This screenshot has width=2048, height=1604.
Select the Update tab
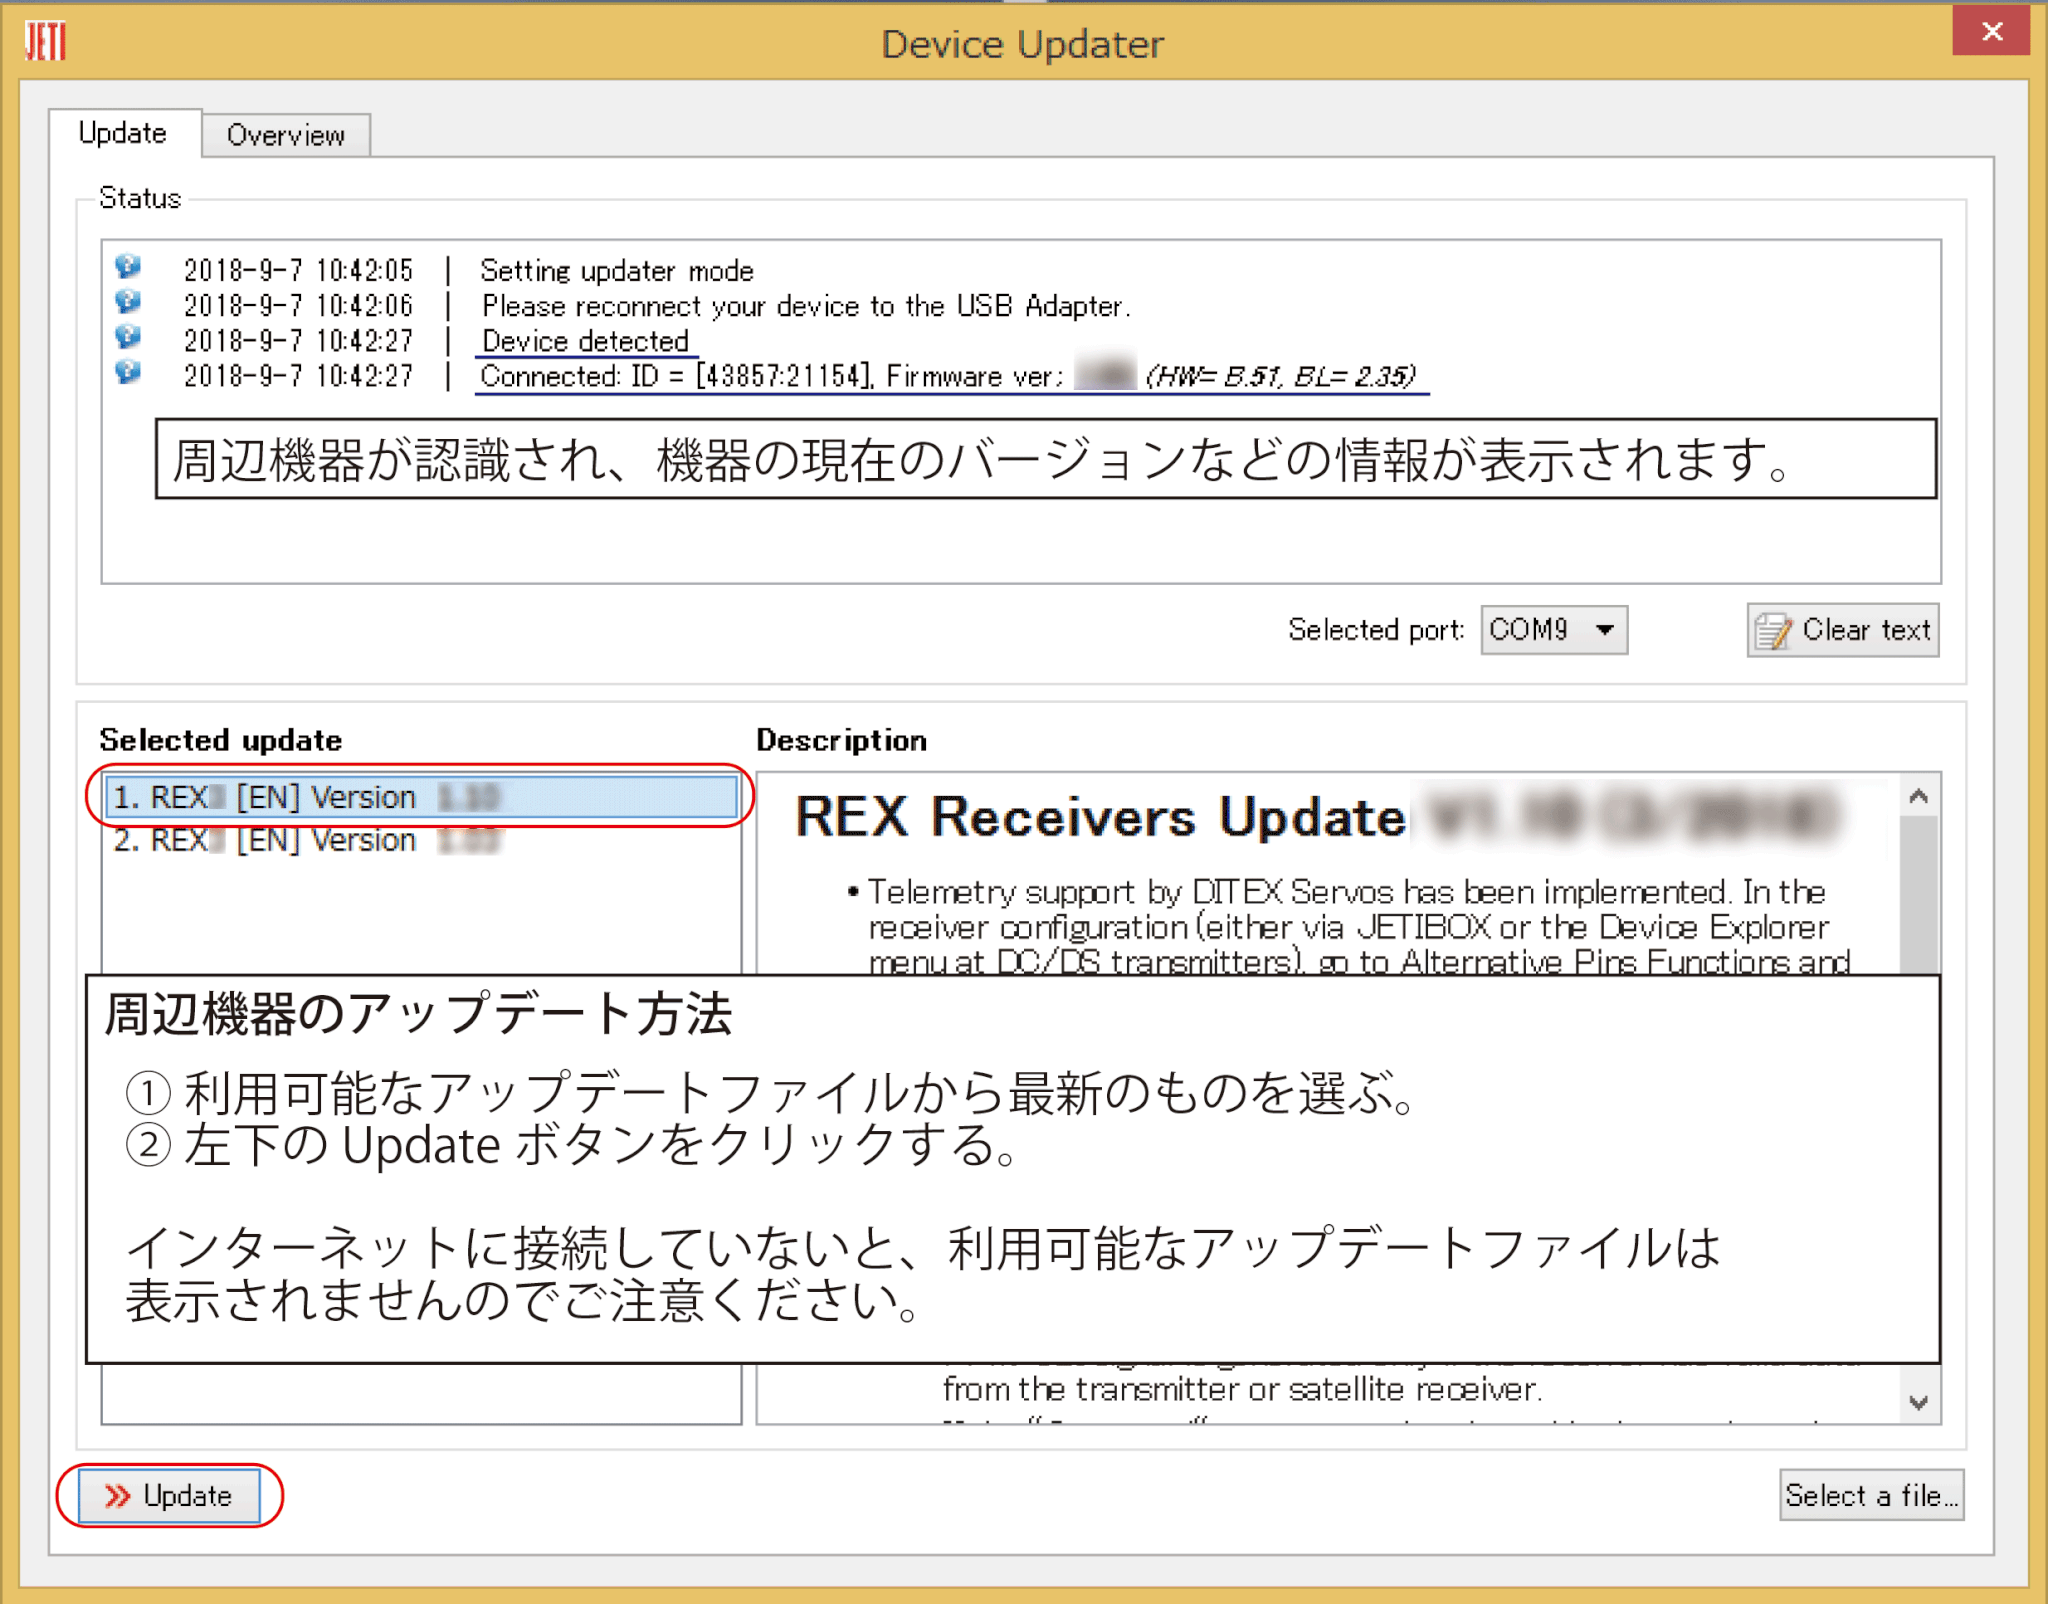point(124,133)
